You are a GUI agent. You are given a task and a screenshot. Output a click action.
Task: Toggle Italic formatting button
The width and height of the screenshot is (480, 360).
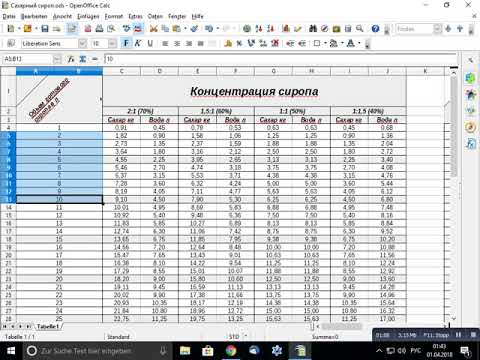point(138,43)
